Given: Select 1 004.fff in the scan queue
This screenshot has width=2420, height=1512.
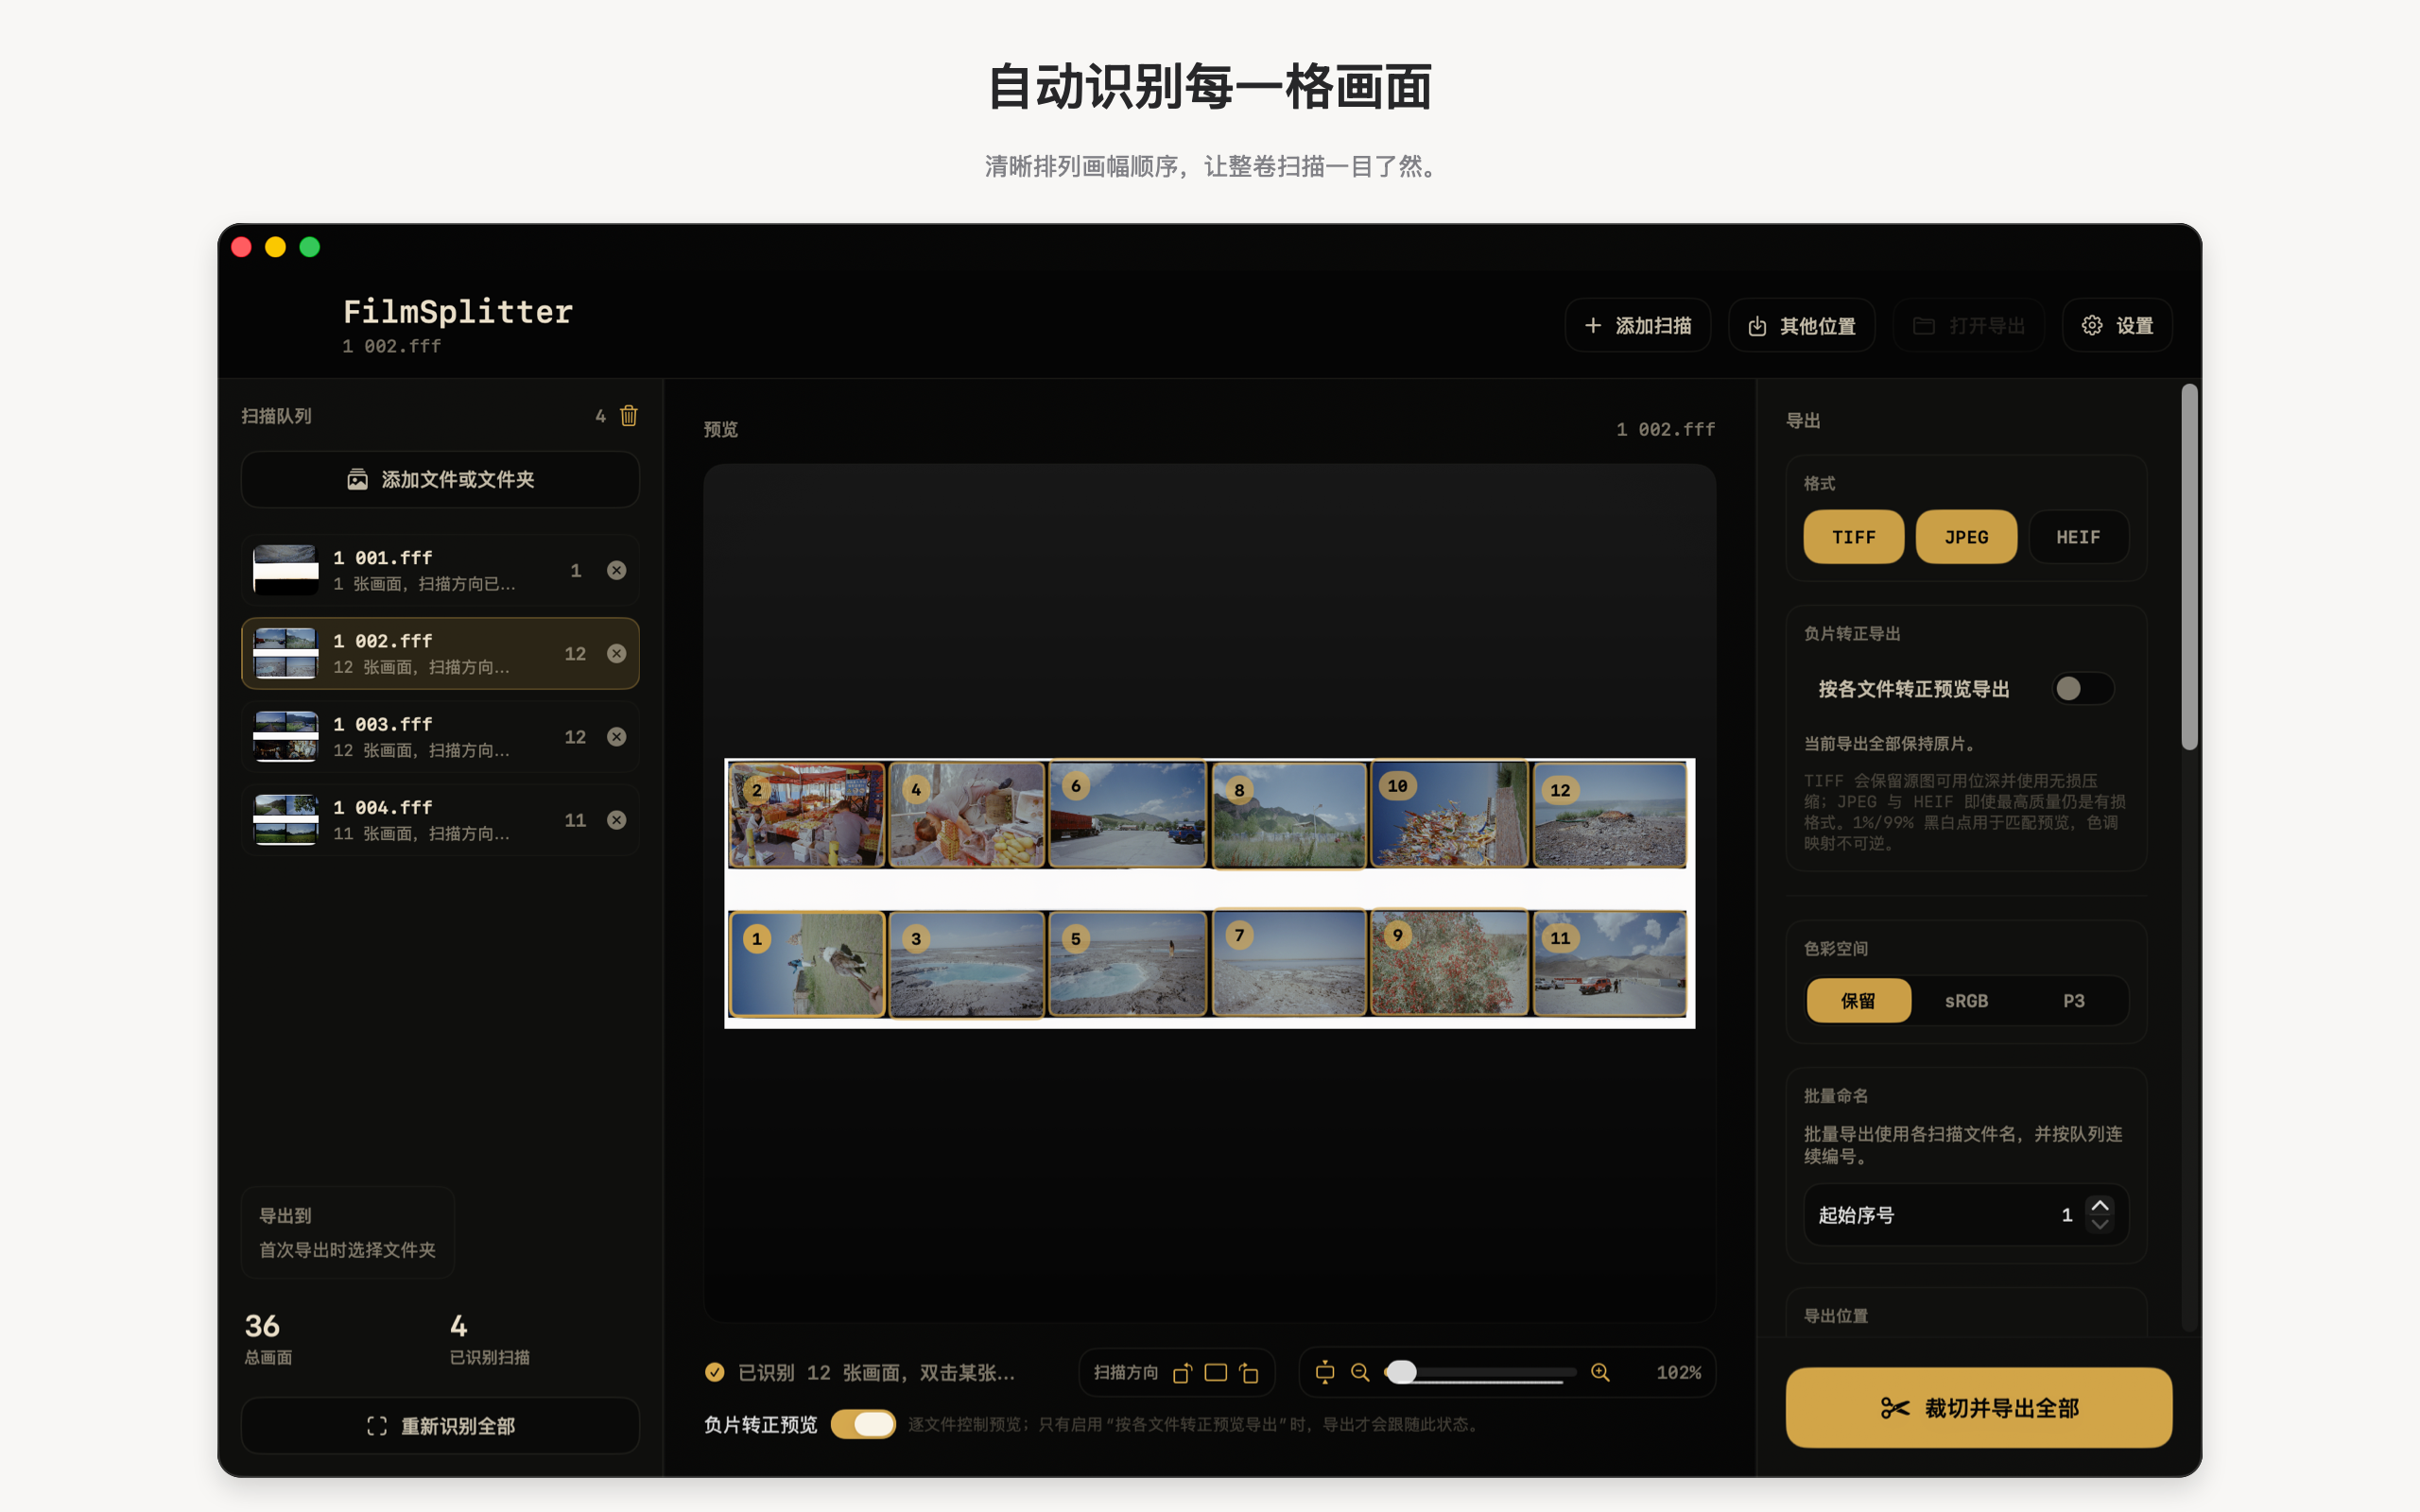Looking at the screenshot, I should pos(440,820).
